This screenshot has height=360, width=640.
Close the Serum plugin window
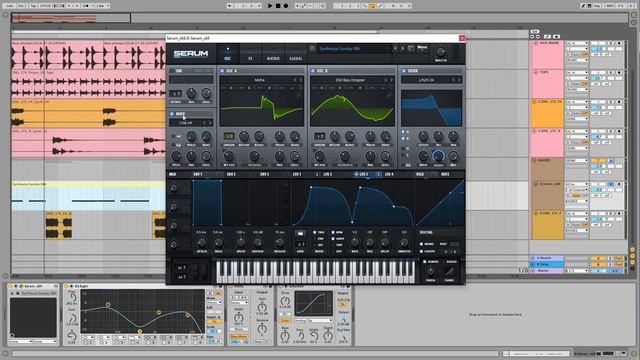(x=462, y=38)
